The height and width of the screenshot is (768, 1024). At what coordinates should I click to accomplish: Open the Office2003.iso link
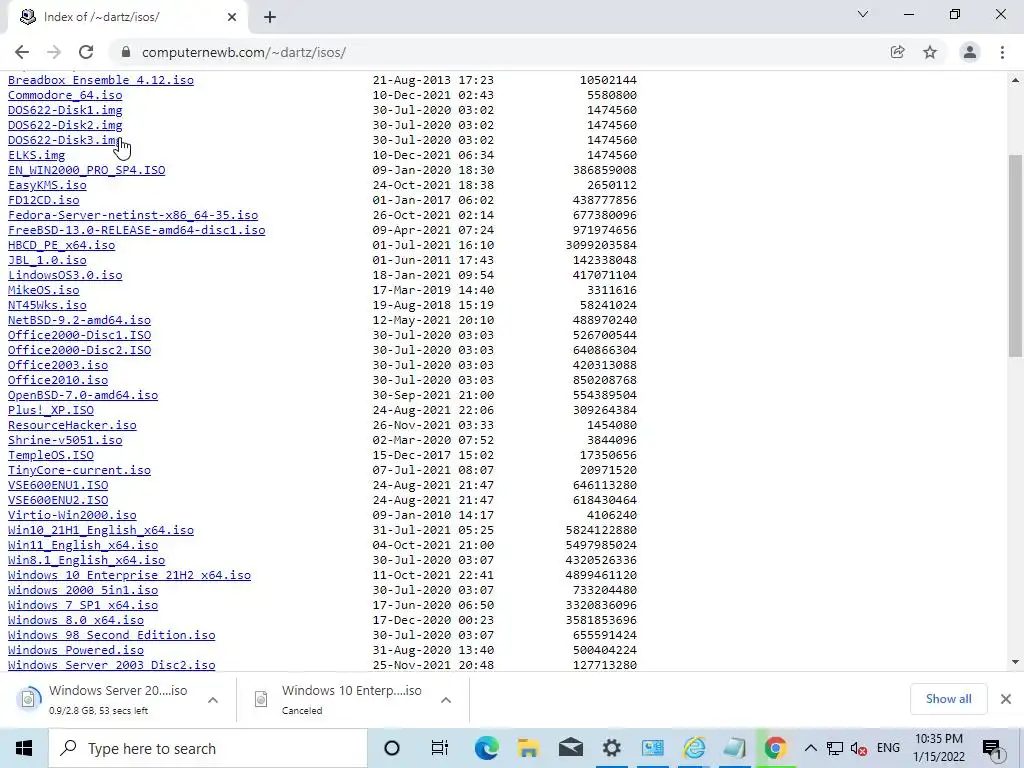[x=57, y=365]
